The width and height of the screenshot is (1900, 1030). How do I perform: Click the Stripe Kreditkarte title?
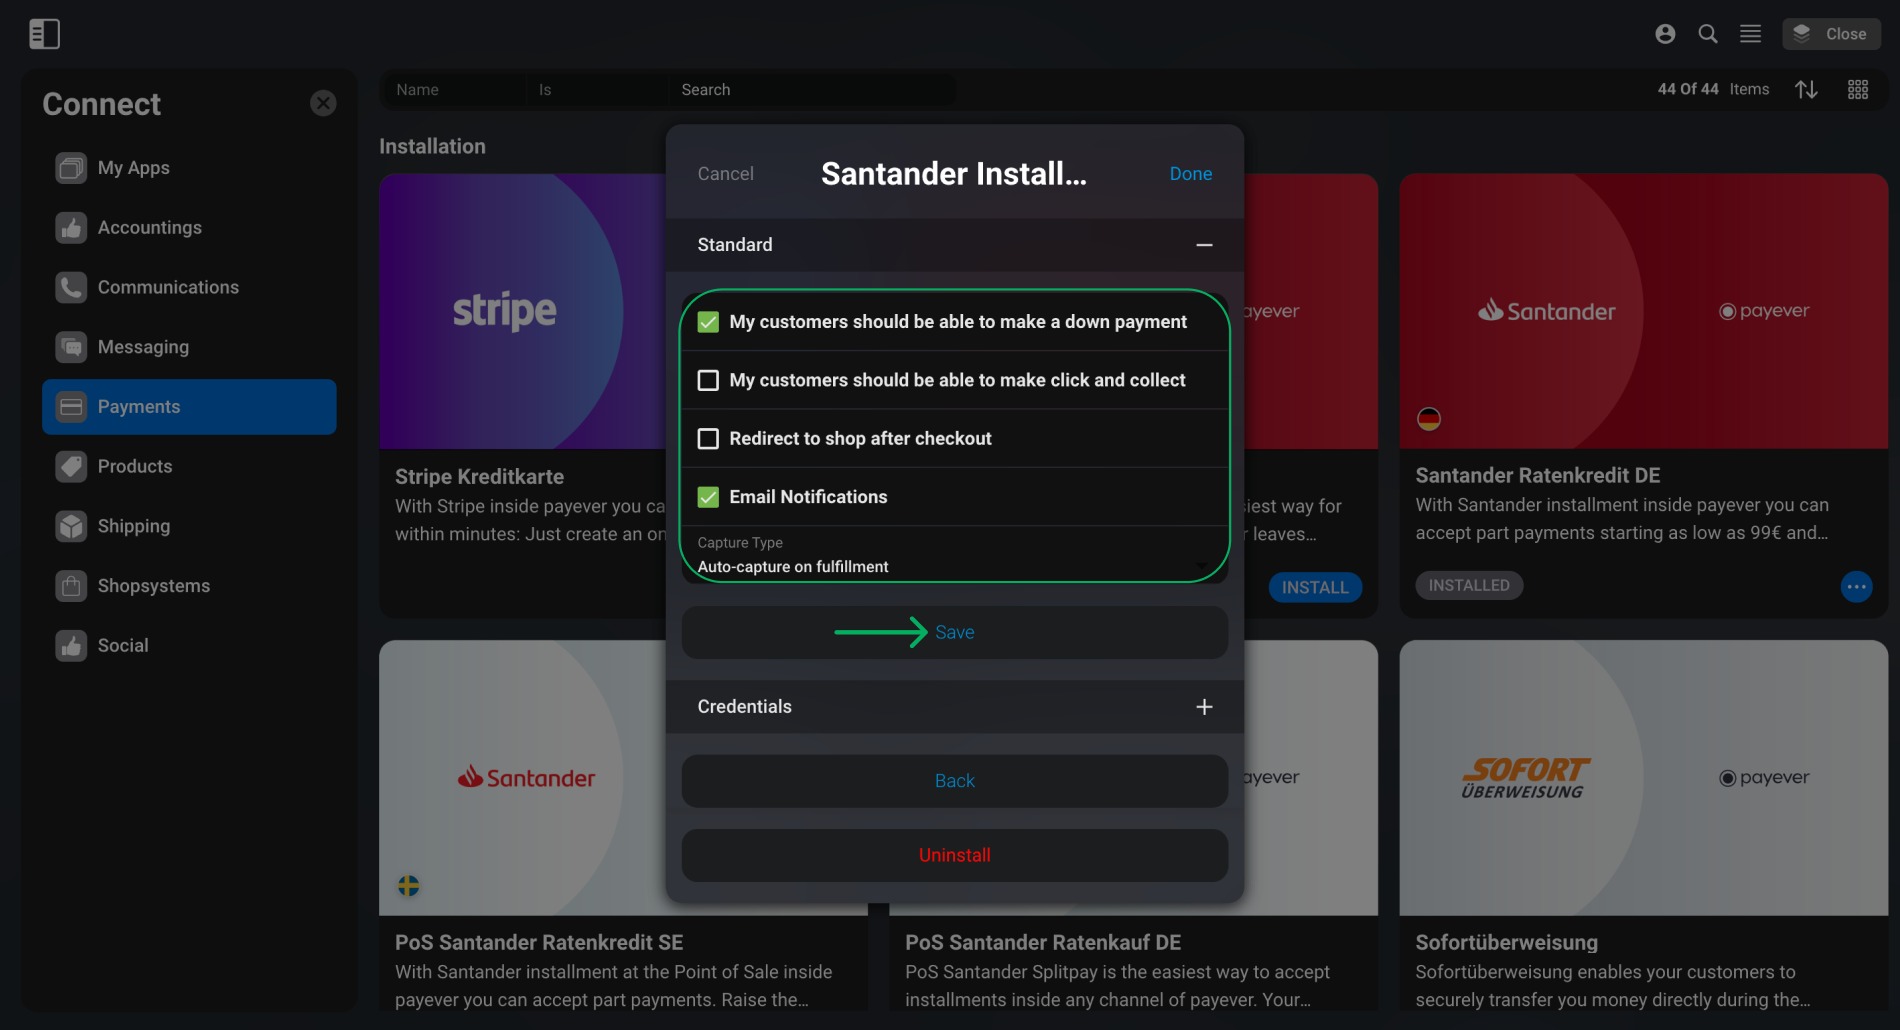click(x=479, y=477)
